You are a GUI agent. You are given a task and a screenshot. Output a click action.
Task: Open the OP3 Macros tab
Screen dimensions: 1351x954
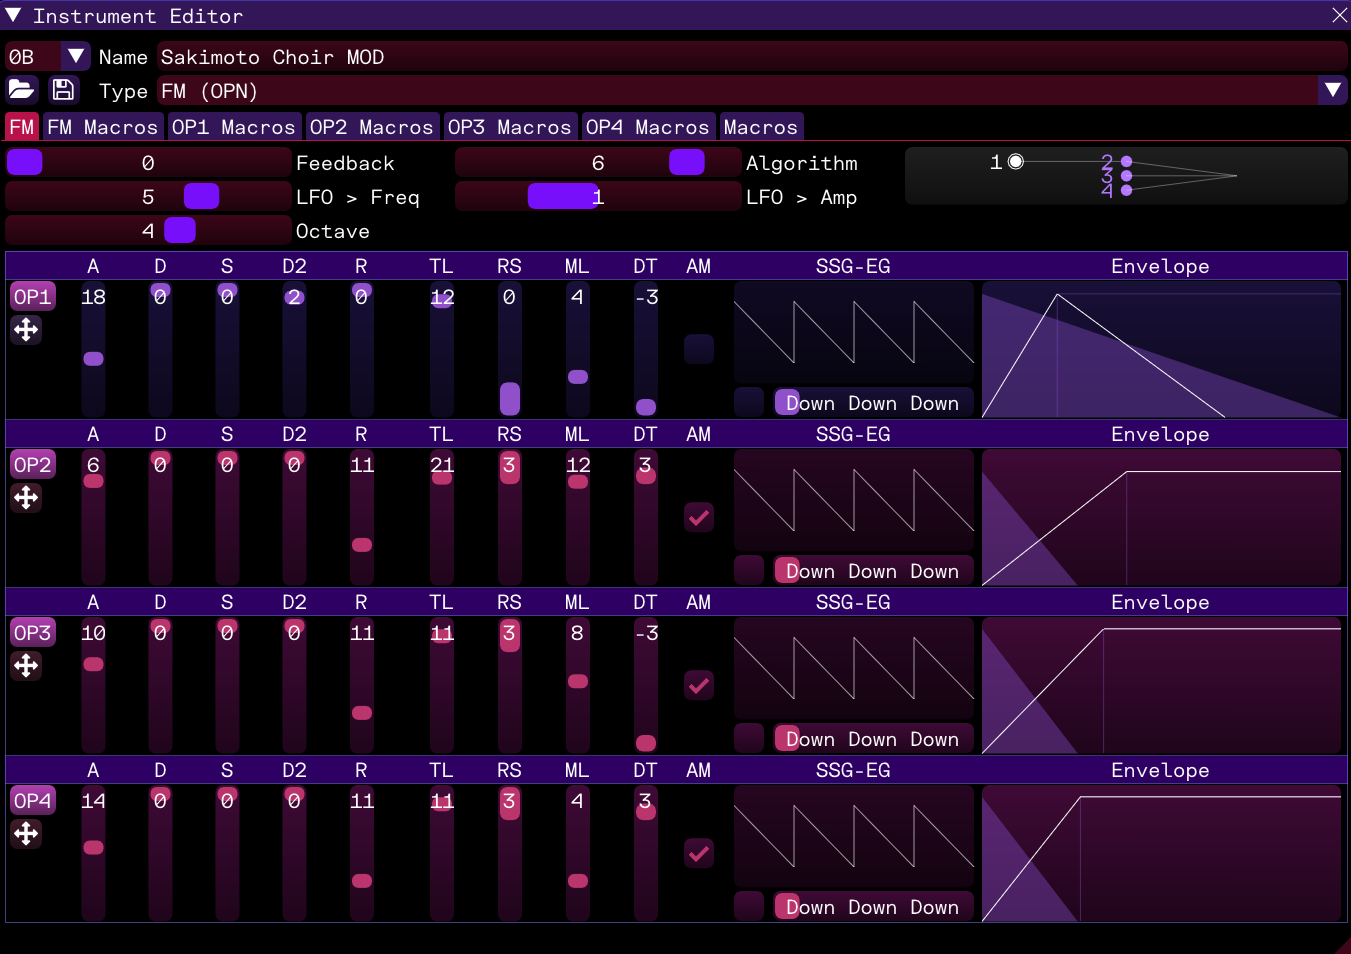[509, 127]
